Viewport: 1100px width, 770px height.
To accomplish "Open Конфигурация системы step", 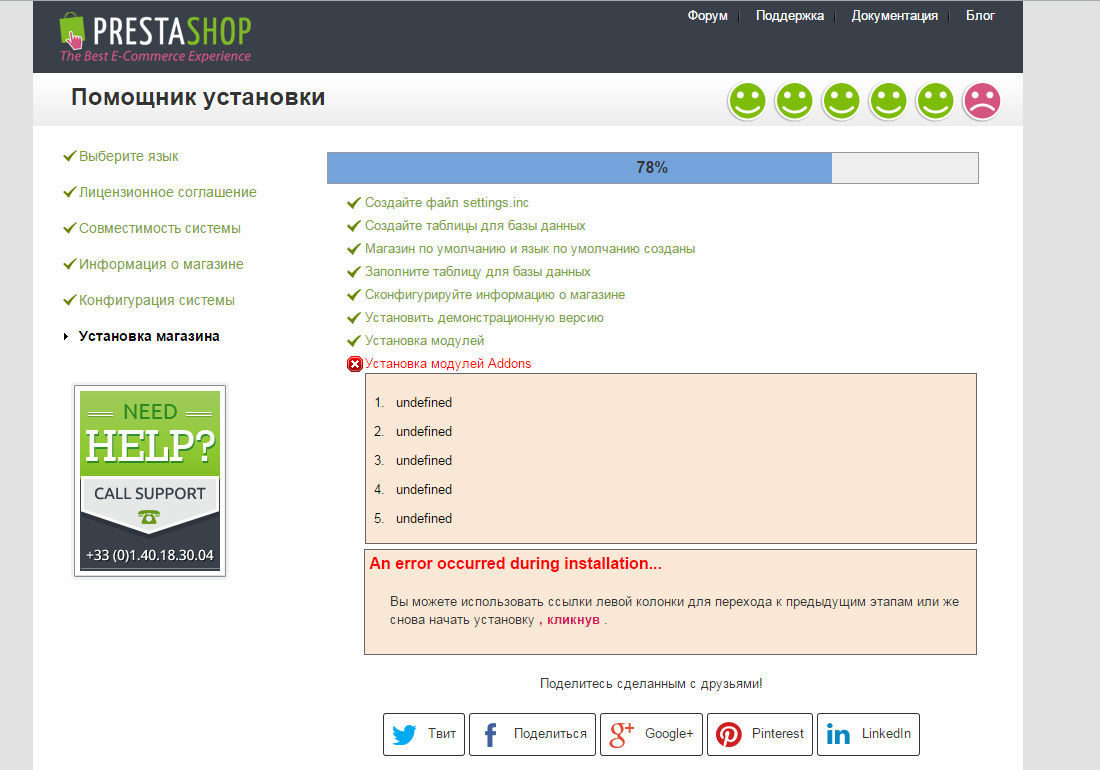I will 156,301.
